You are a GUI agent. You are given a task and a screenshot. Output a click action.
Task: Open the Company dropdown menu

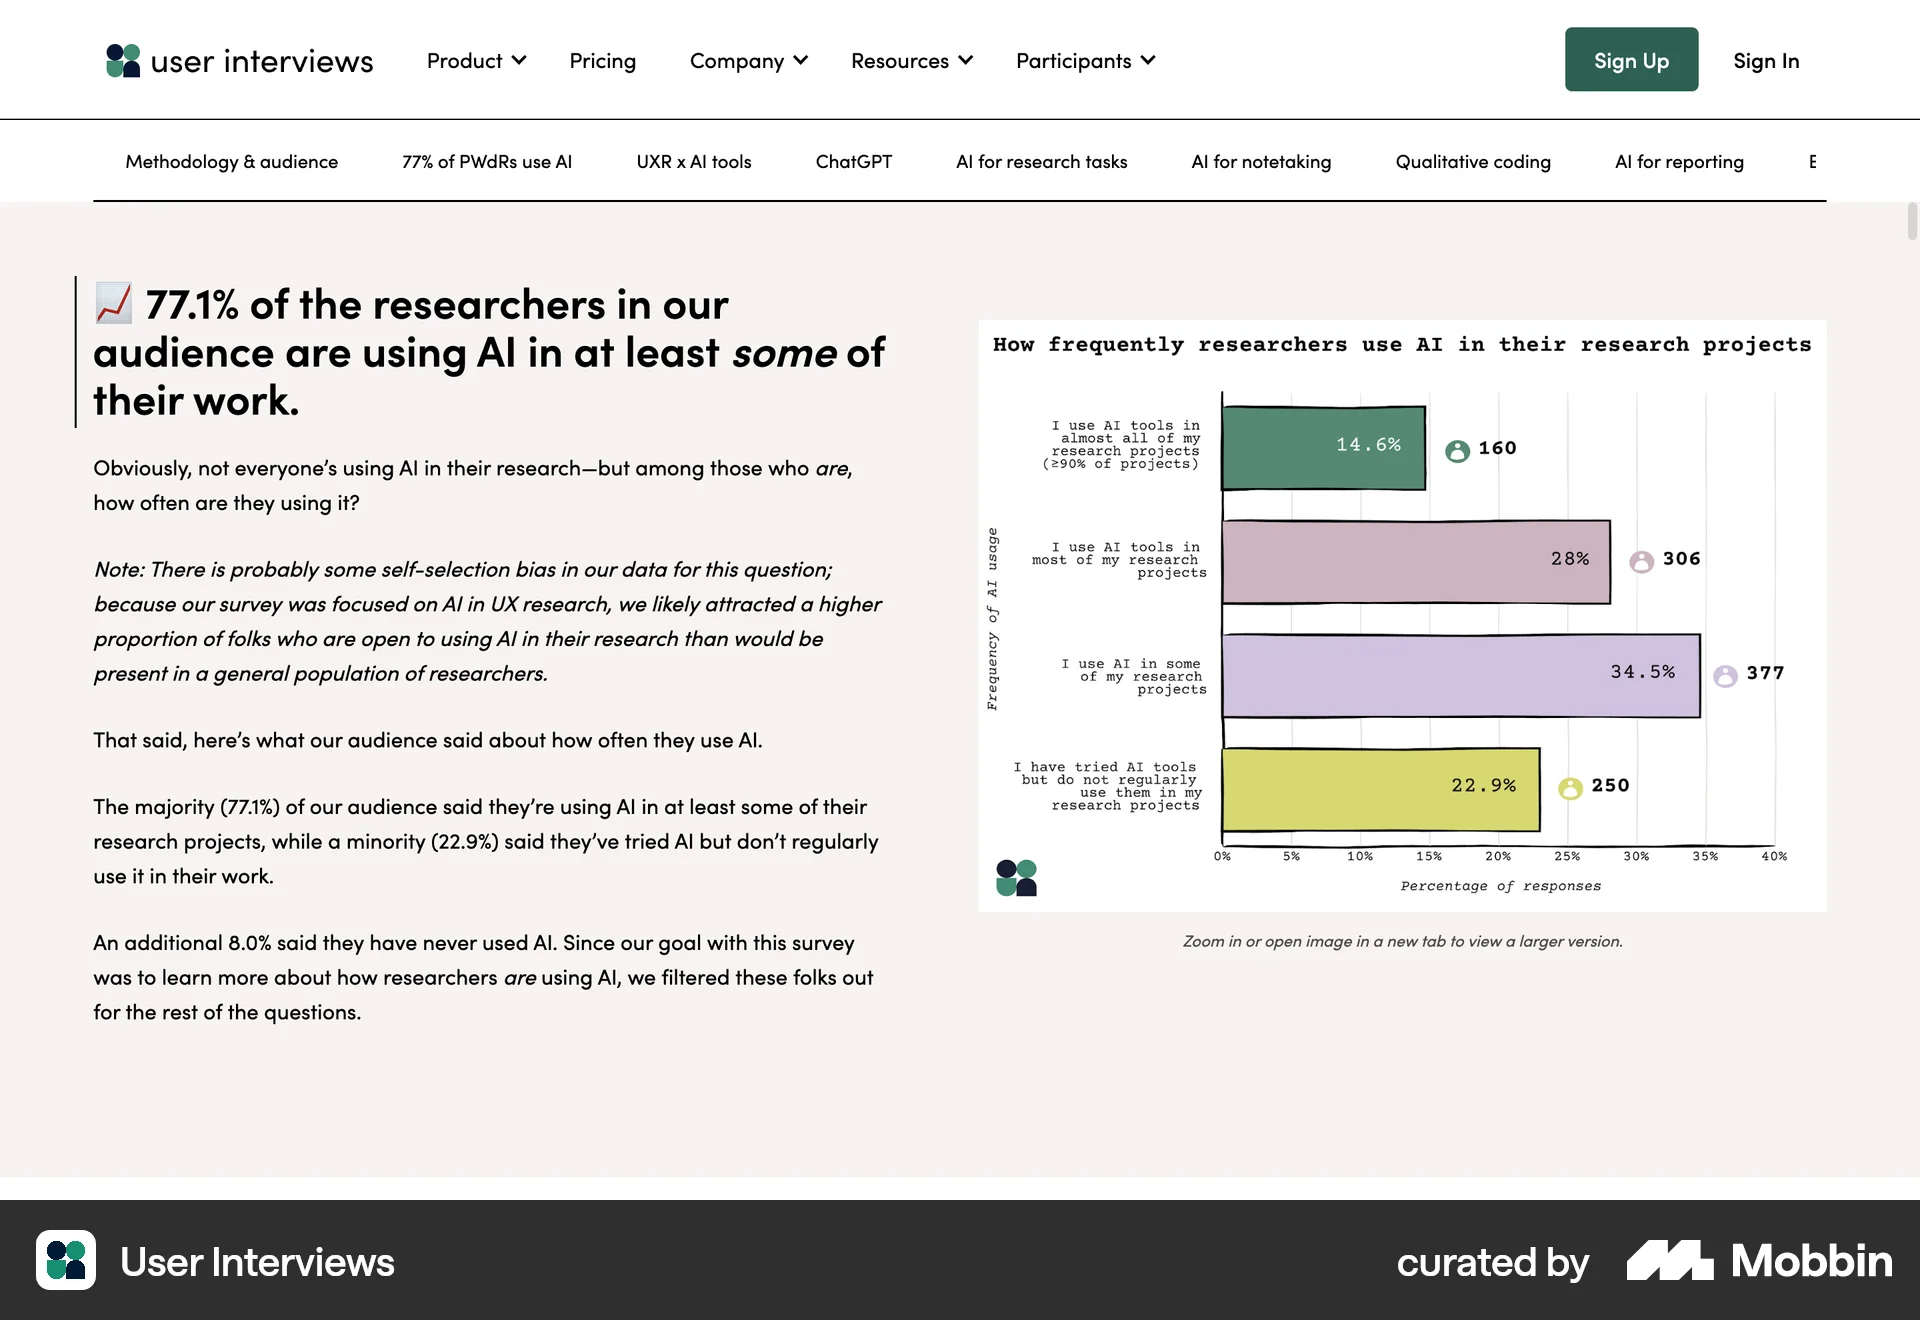pos(748,60)
